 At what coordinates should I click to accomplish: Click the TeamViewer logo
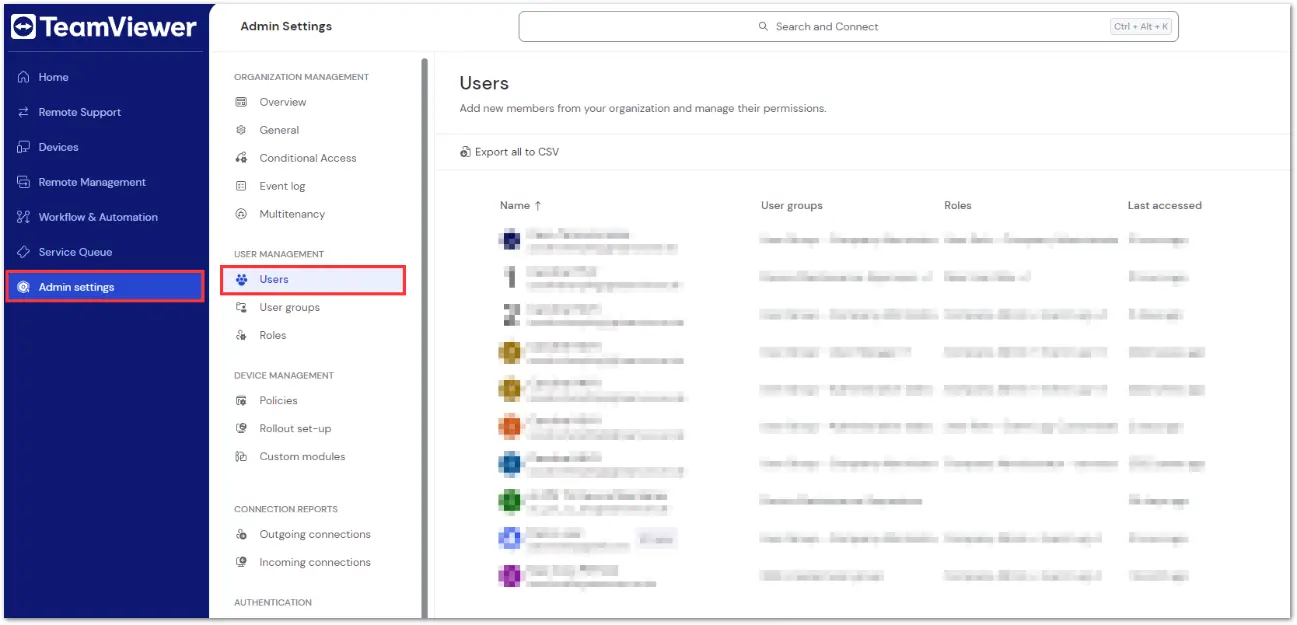tap(103, 27)
